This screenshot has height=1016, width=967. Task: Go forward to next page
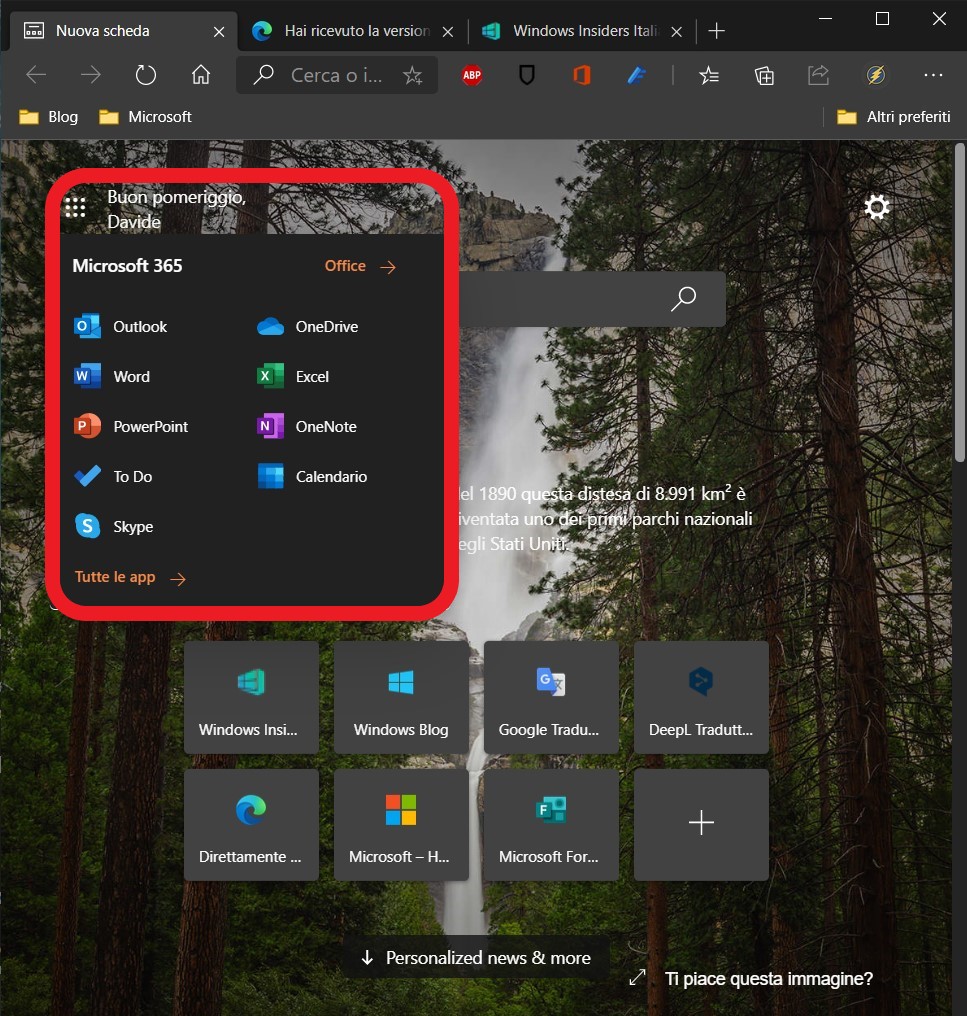pos(91,75)
